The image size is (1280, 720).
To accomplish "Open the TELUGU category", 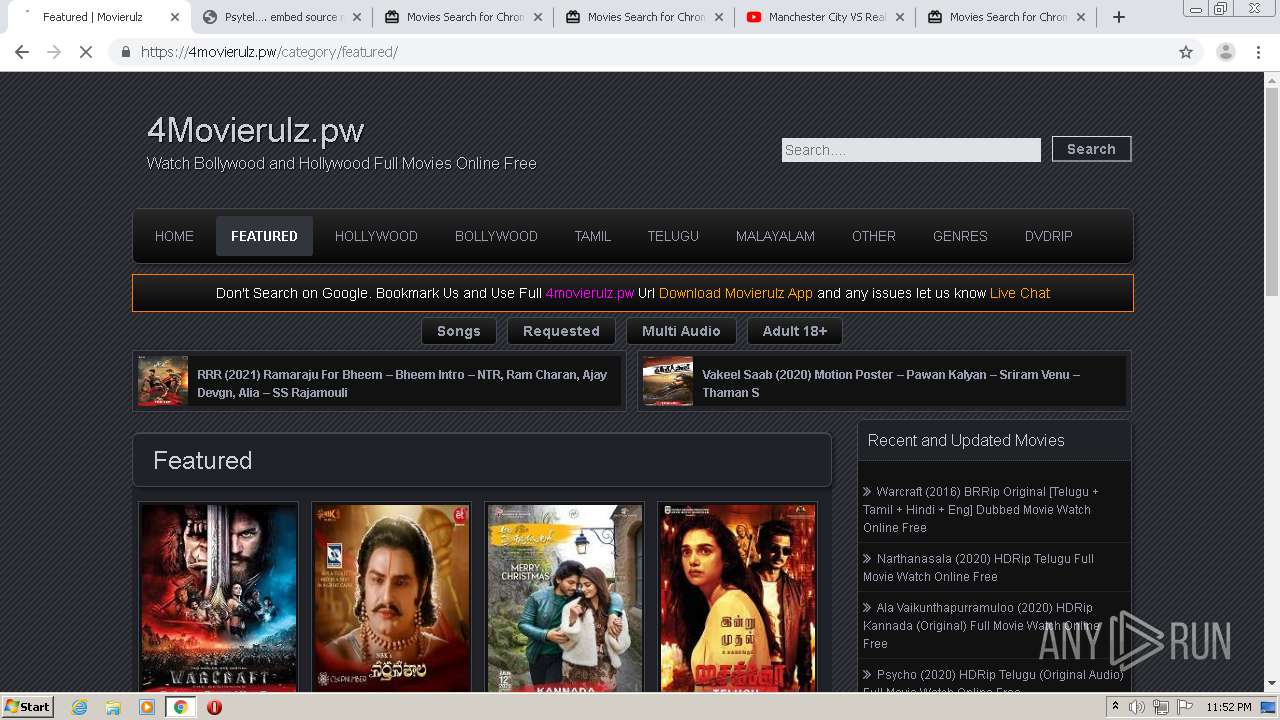I will click(x=673, y=236).
